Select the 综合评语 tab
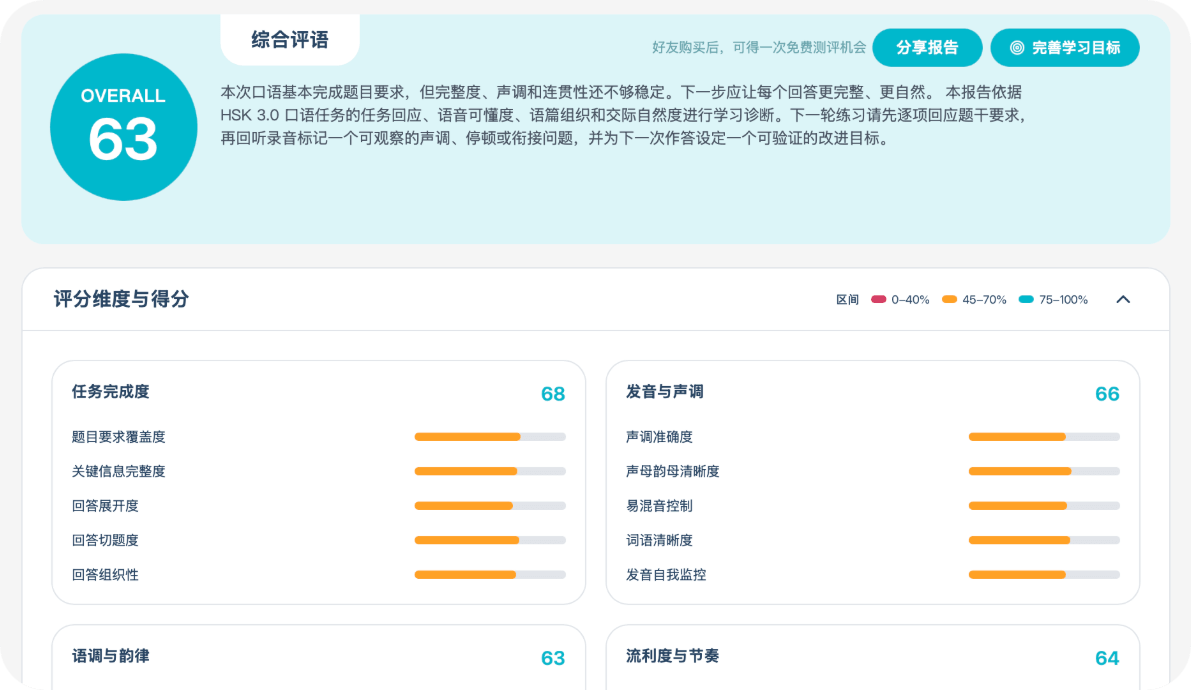 289,40
